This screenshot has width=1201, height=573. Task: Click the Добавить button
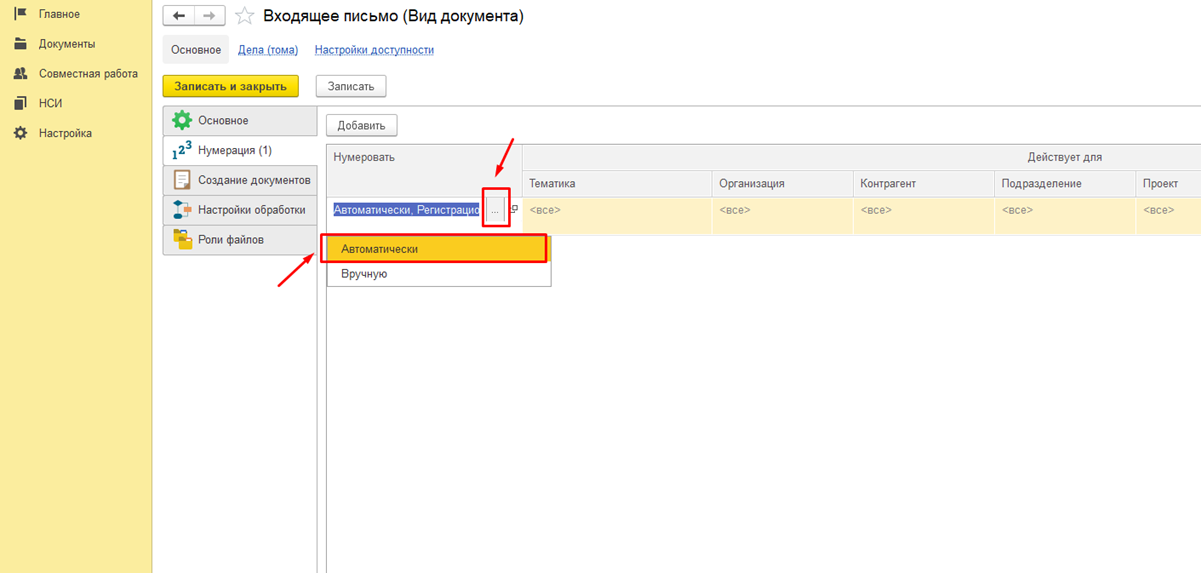tap(362, 125)
